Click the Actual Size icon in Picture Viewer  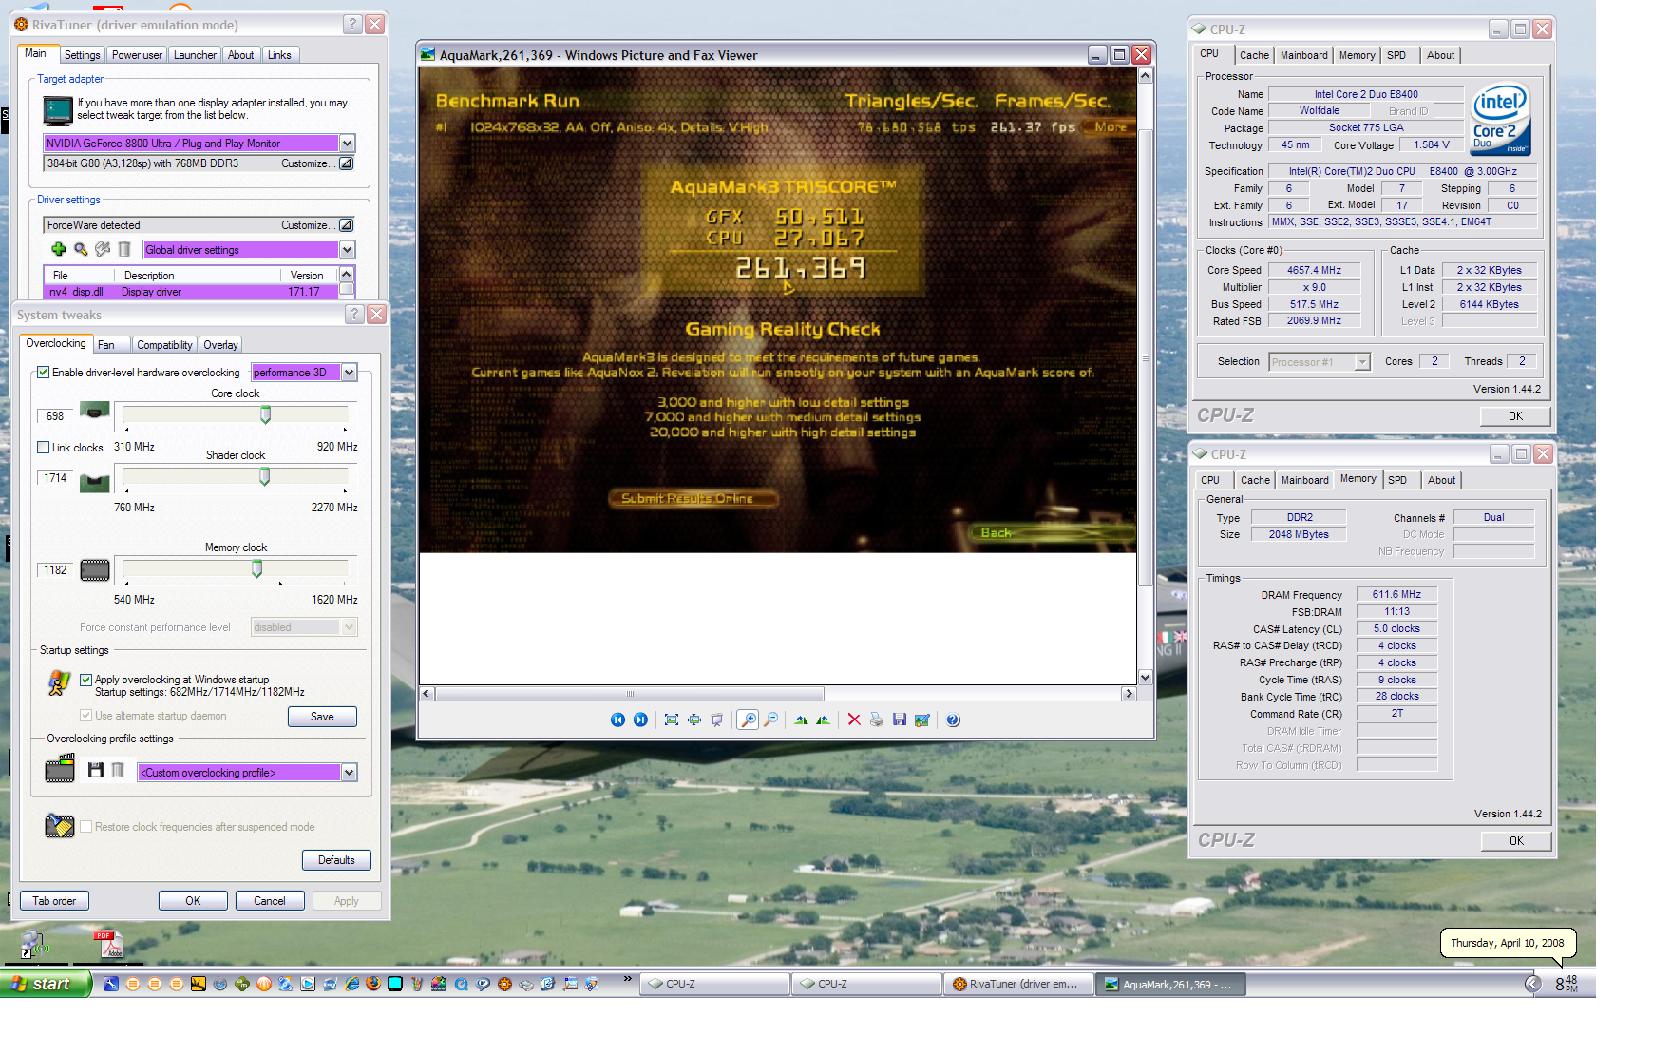(694, 720)
